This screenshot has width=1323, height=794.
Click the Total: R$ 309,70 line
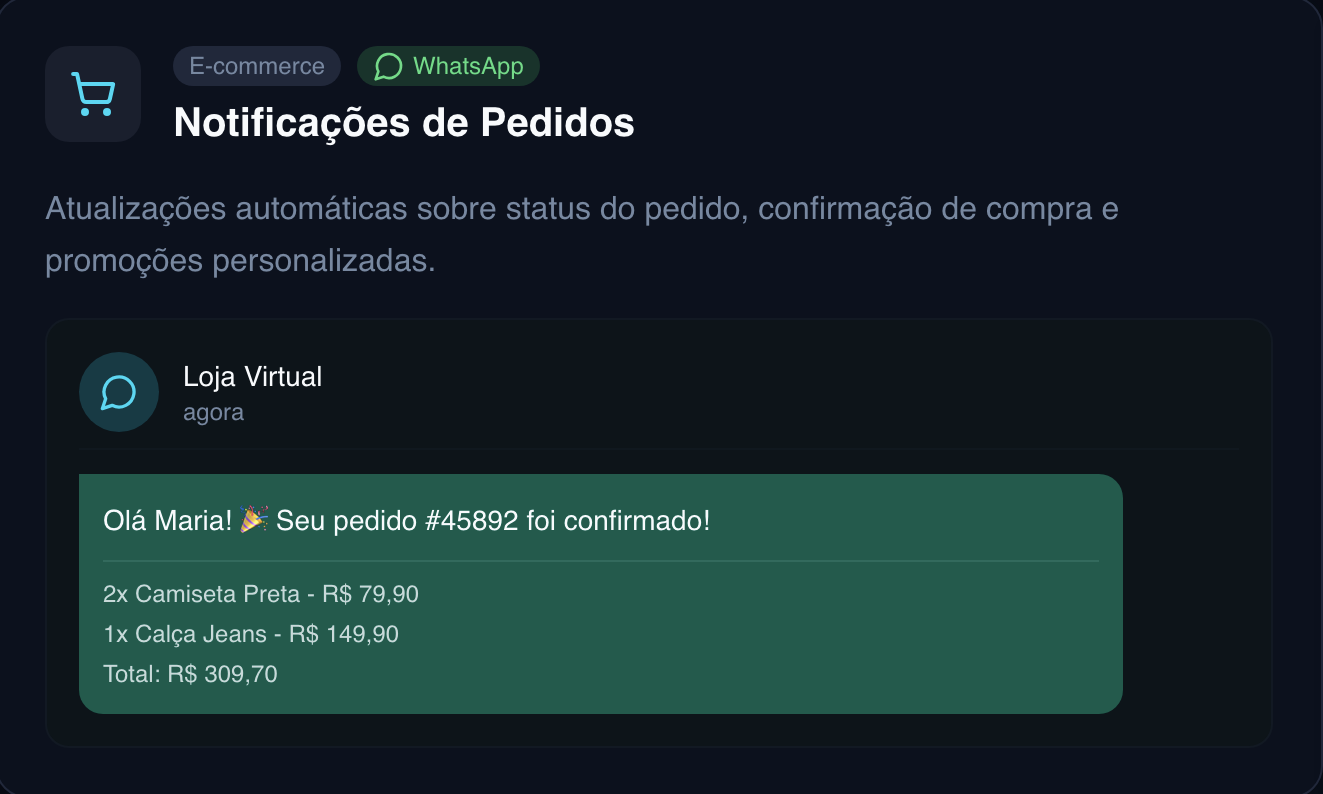tap(190, 674)
